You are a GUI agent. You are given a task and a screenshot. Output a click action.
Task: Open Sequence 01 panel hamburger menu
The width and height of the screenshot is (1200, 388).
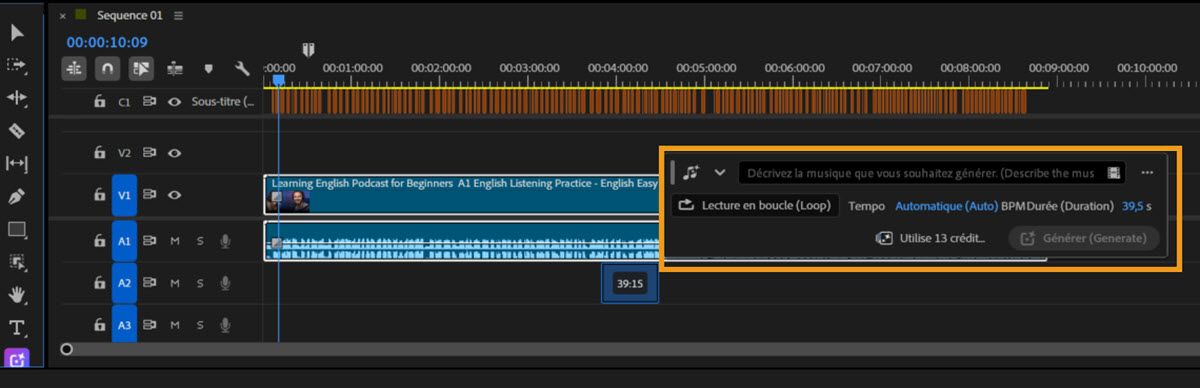tap(178, 16)
